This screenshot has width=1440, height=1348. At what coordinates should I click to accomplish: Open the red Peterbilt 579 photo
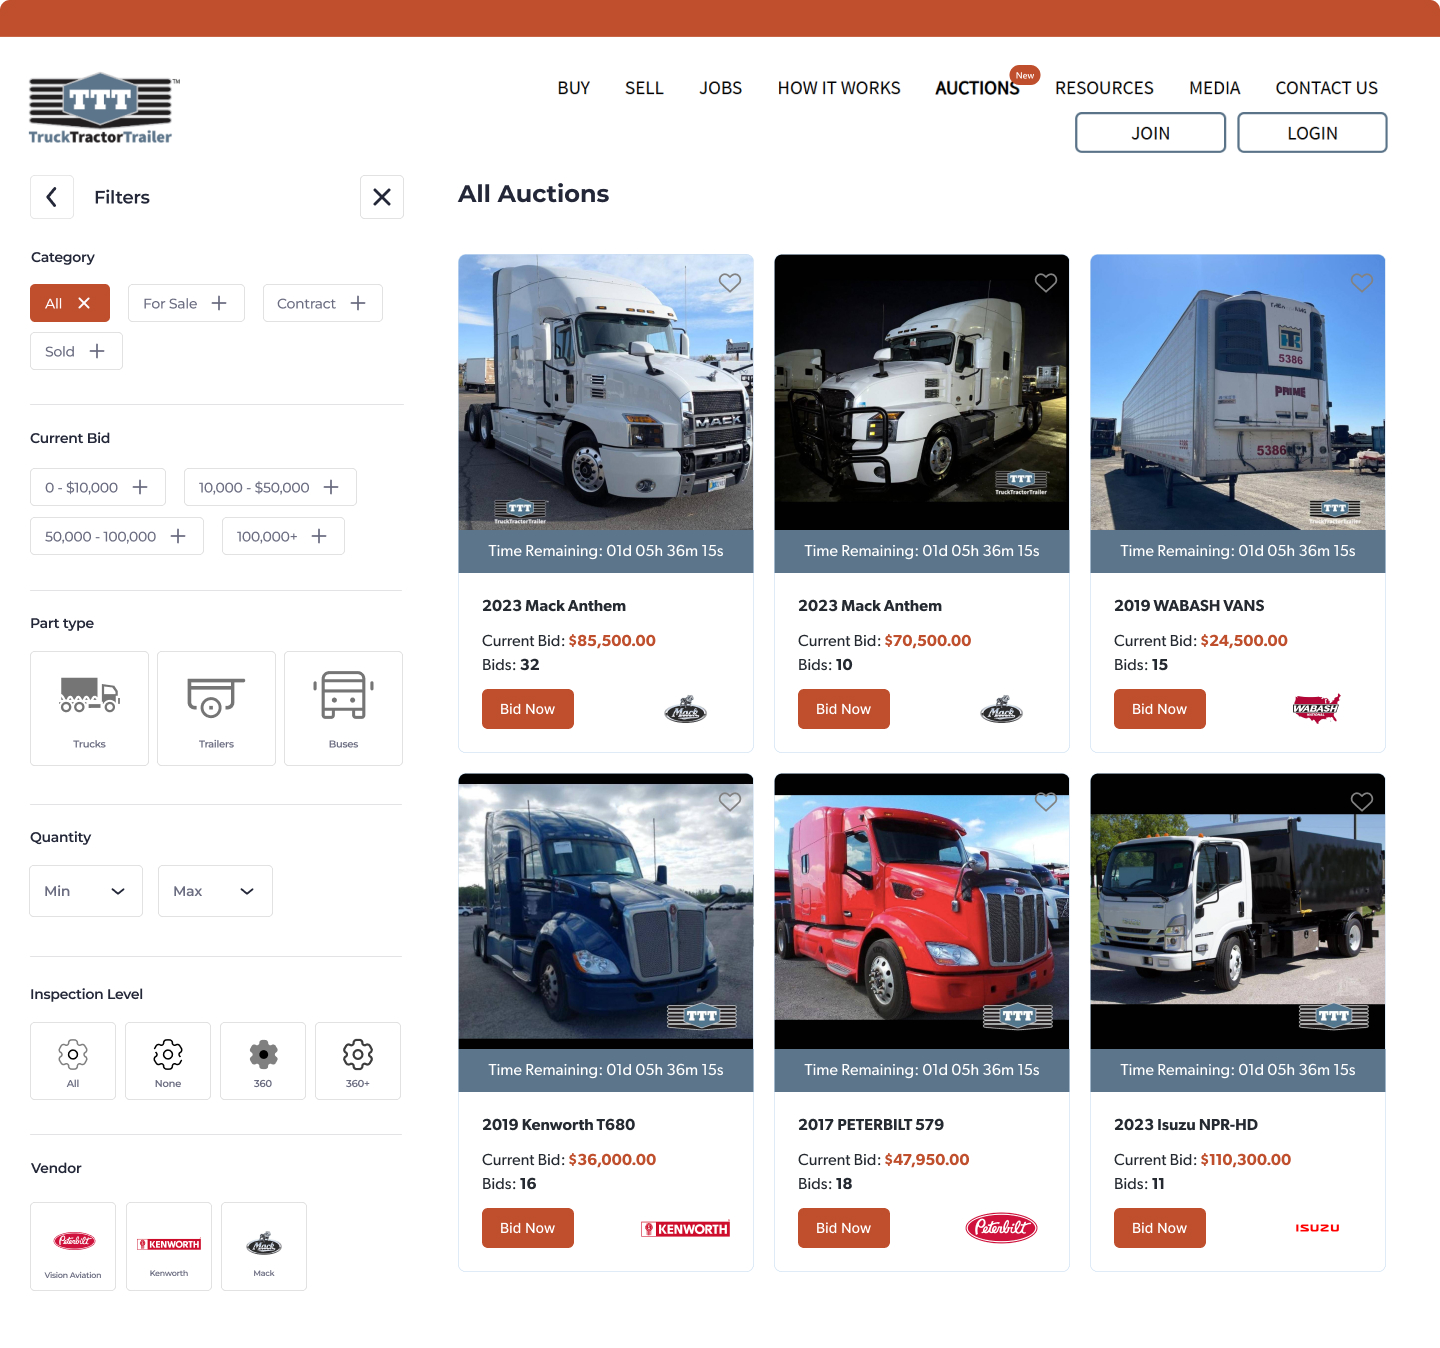(x=922, y=911)
